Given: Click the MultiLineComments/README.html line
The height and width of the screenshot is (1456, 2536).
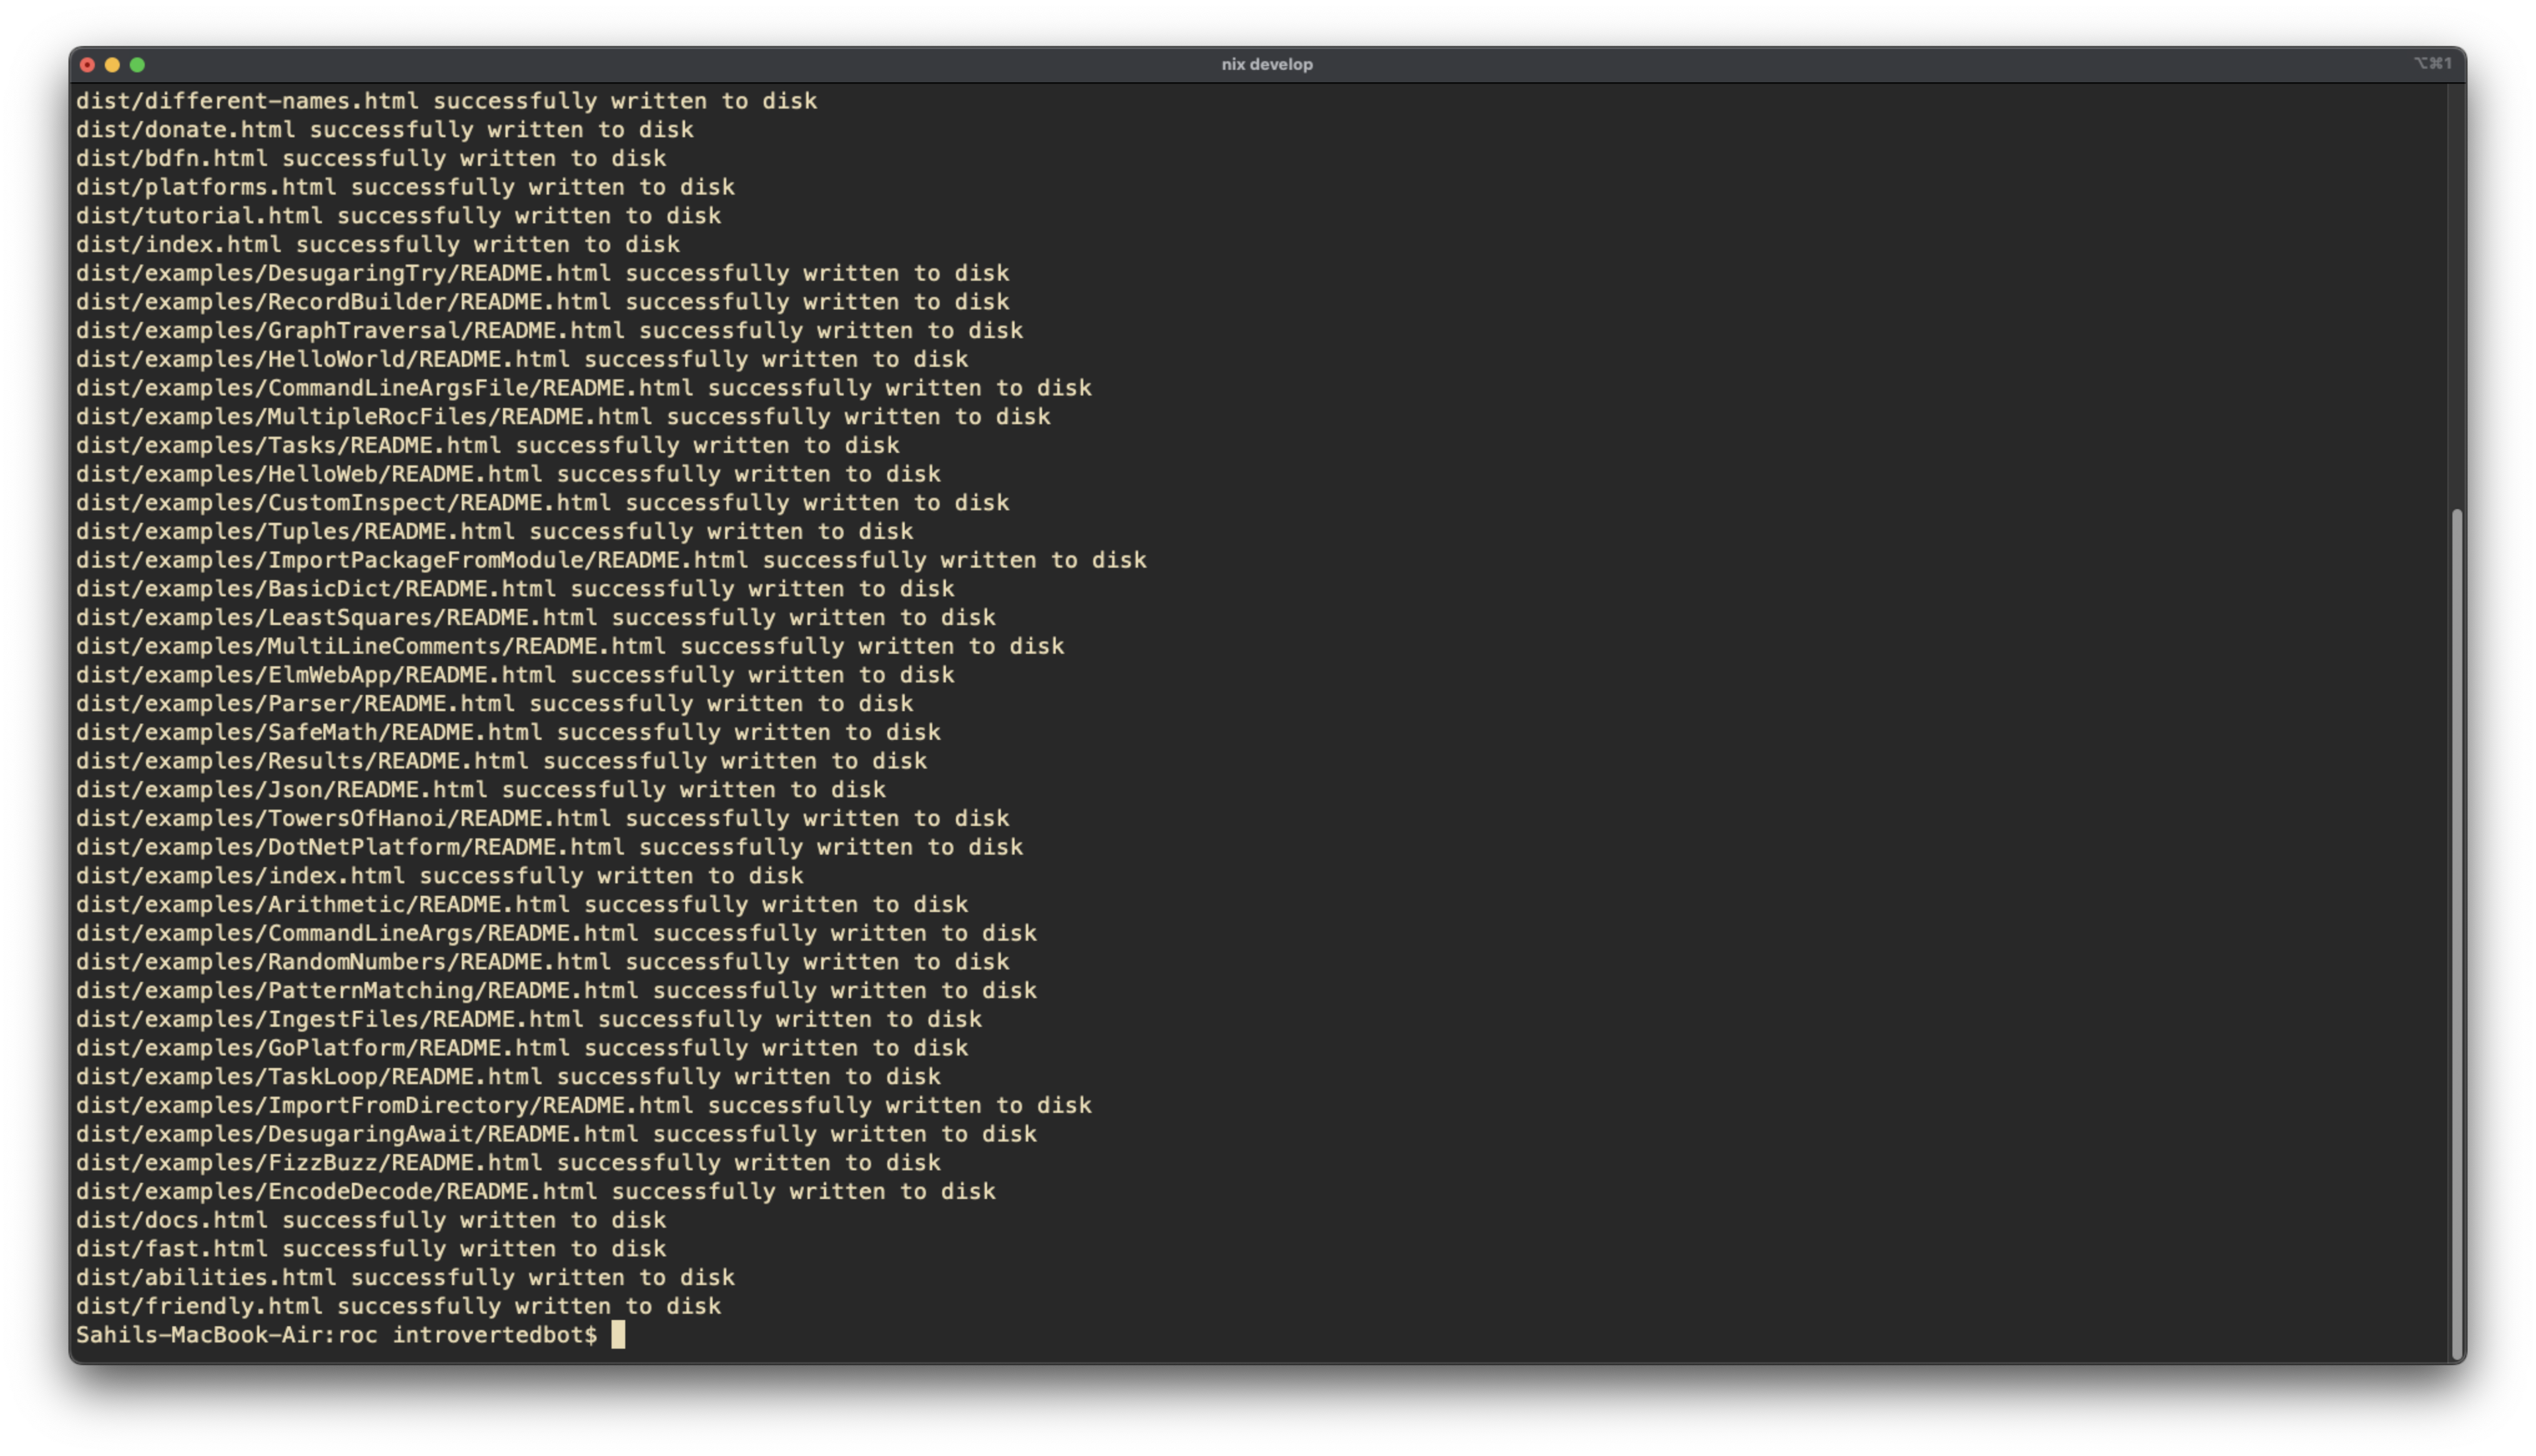Looking at the screenshot, I should point(570,646).
